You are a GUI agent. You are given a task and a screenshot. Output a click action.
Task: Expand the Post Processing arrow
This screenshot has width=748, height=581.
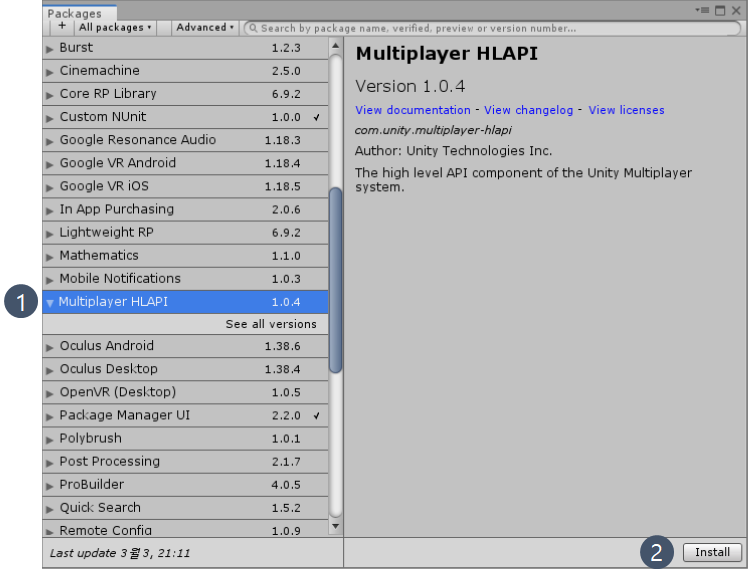tap(50, 463)
